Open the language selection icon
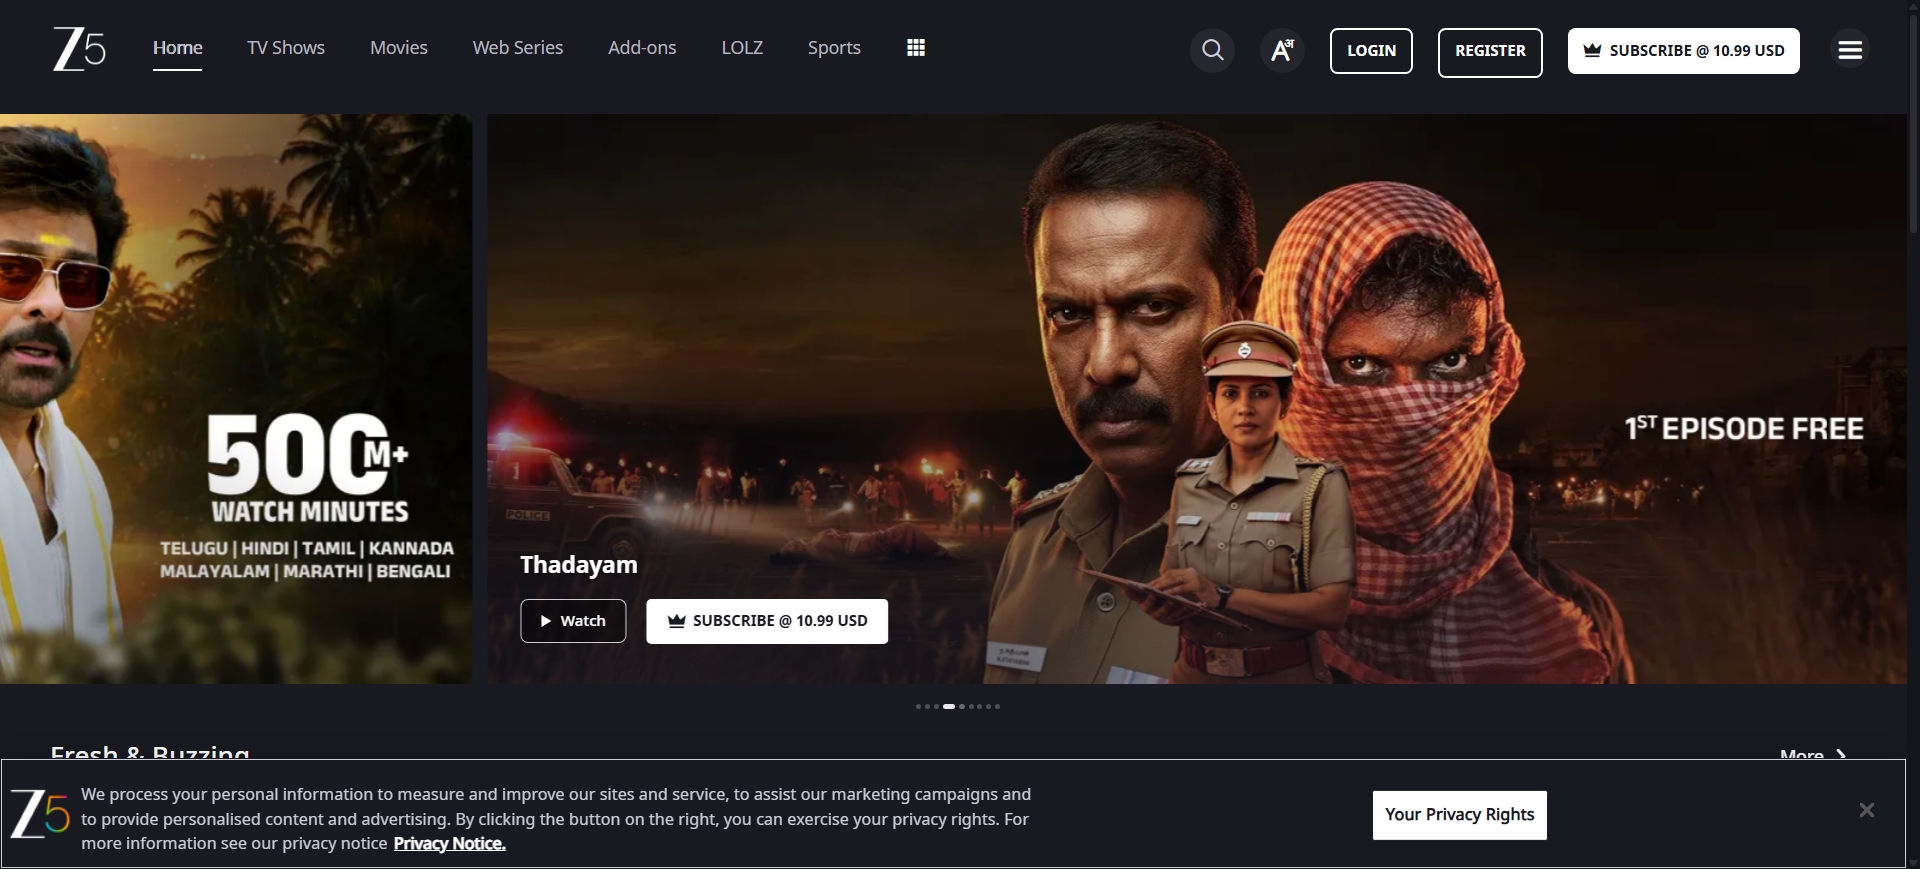Screen dimensions: 1920x869 coord(1282,50)
